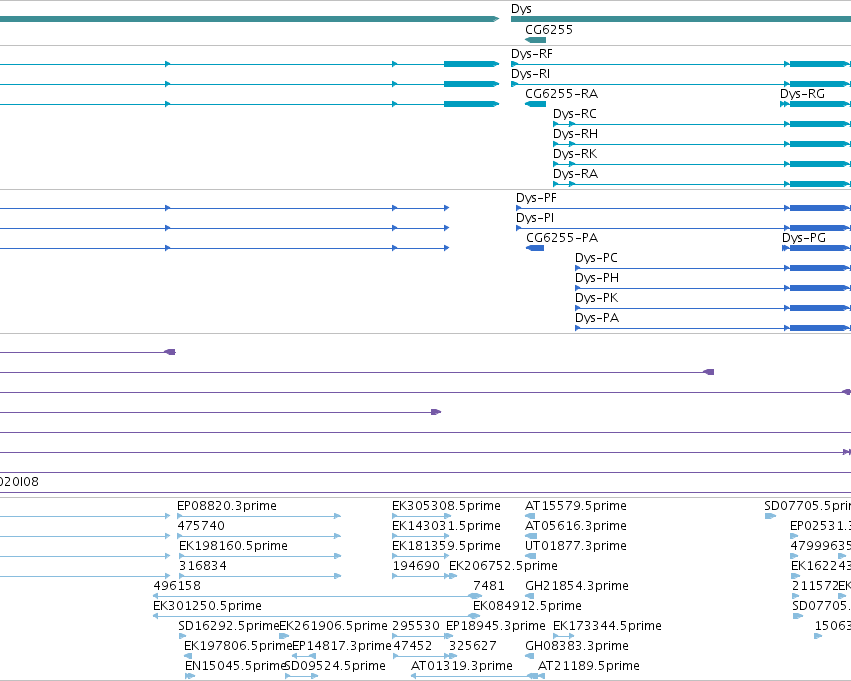Select the 47452 feature label

412,647
